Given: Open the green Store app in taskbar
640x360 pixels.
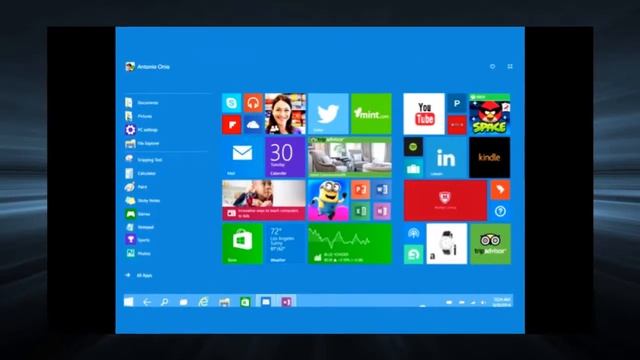Looking at the screenshot, I should (x=245, y=302).
